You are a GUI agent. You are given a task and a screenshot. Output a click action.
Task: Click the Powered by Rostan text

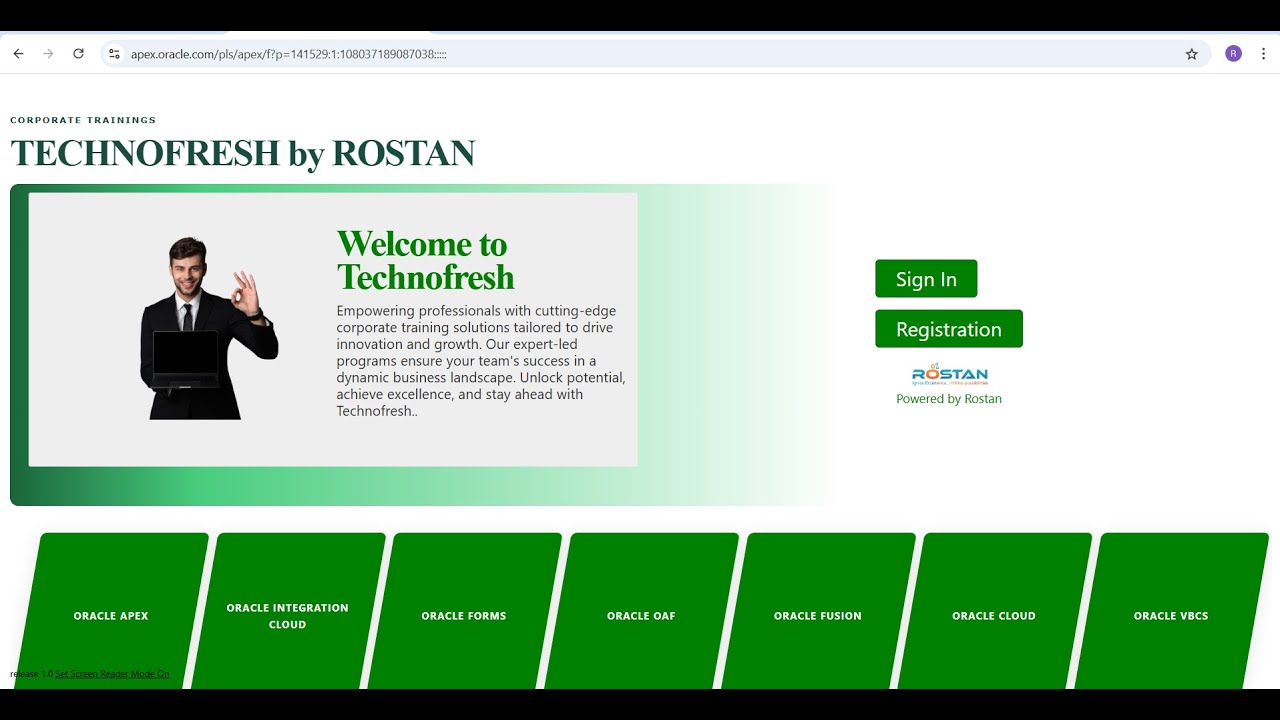pyautogui.click(x=949, y=399)
